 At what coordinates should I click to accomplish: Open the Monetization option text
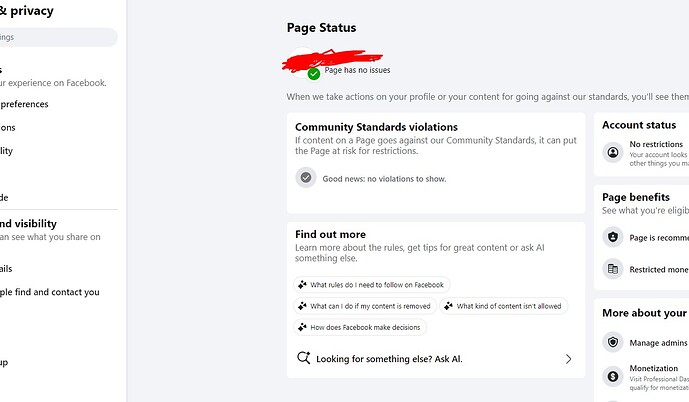(x=653, y=368)
